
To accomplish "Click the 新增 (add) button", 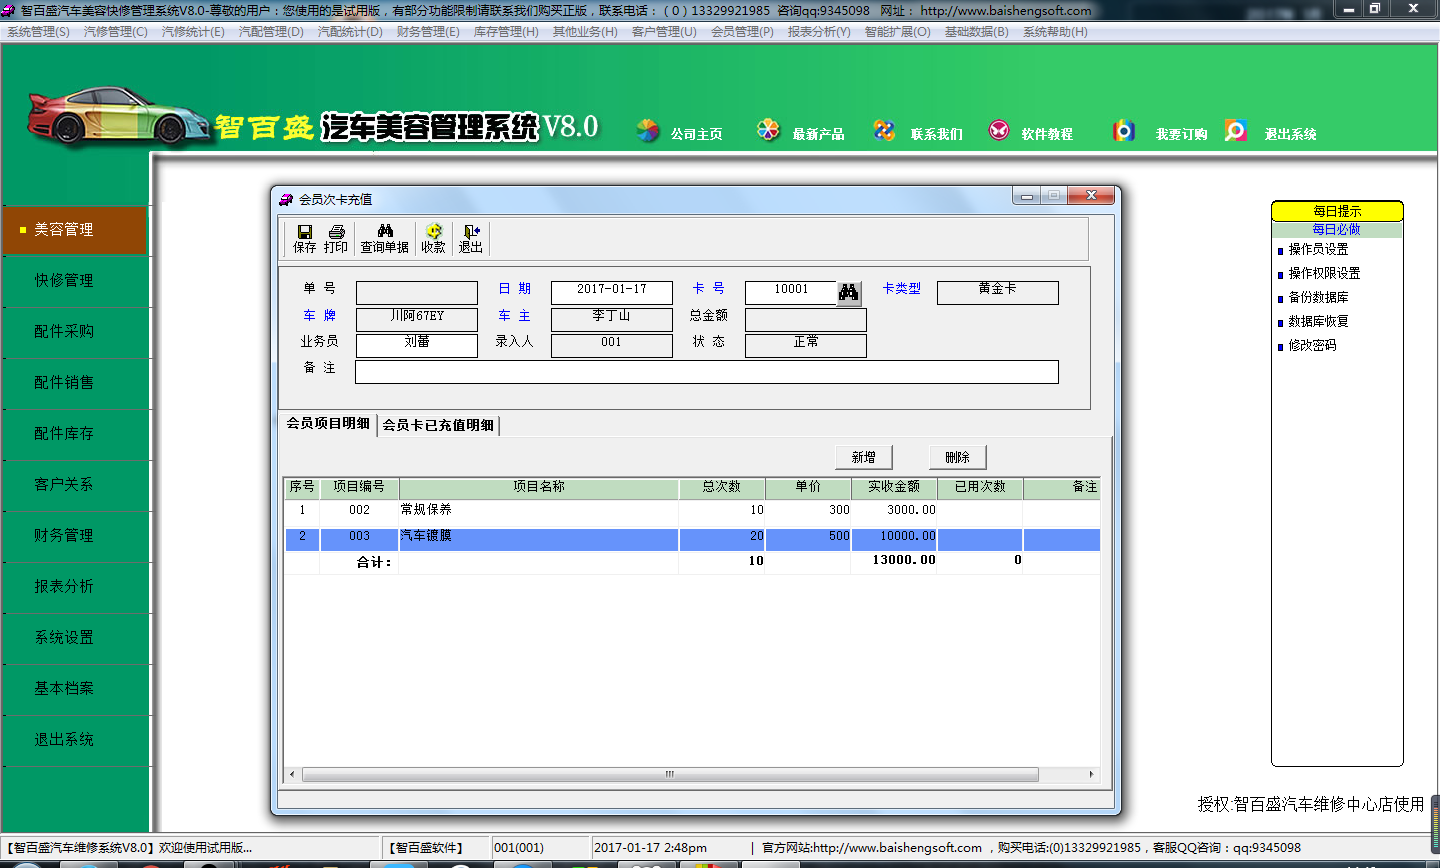I will pos(864,457).
